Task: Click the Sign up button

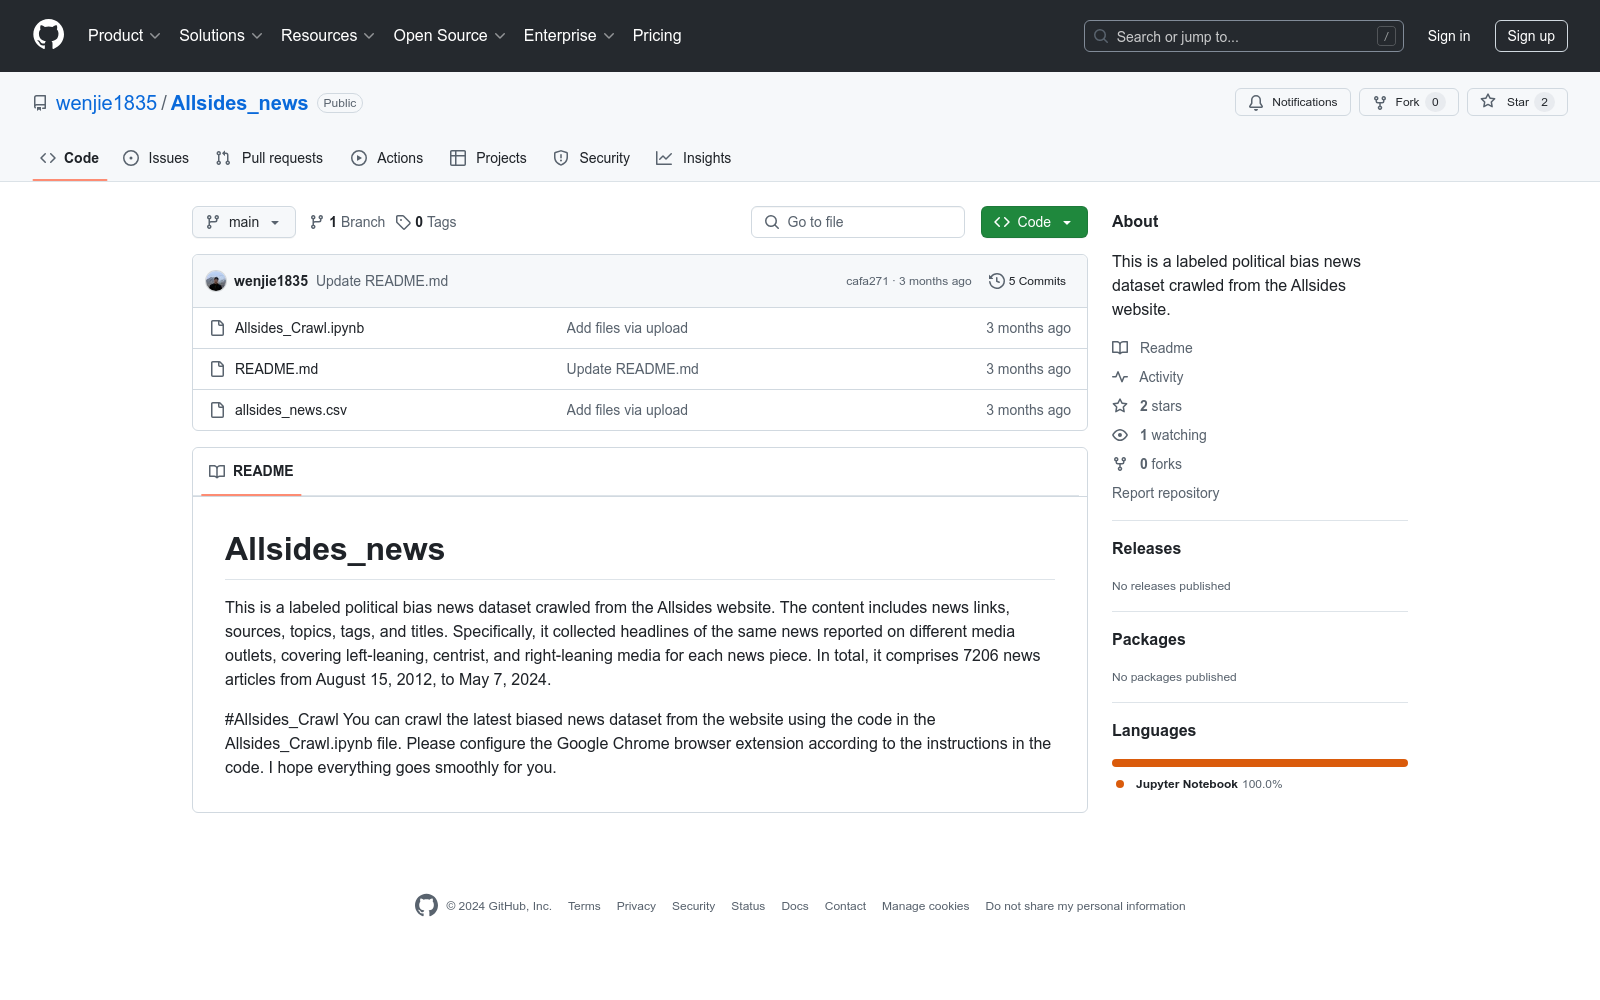Action: [x=1531, y=36]
